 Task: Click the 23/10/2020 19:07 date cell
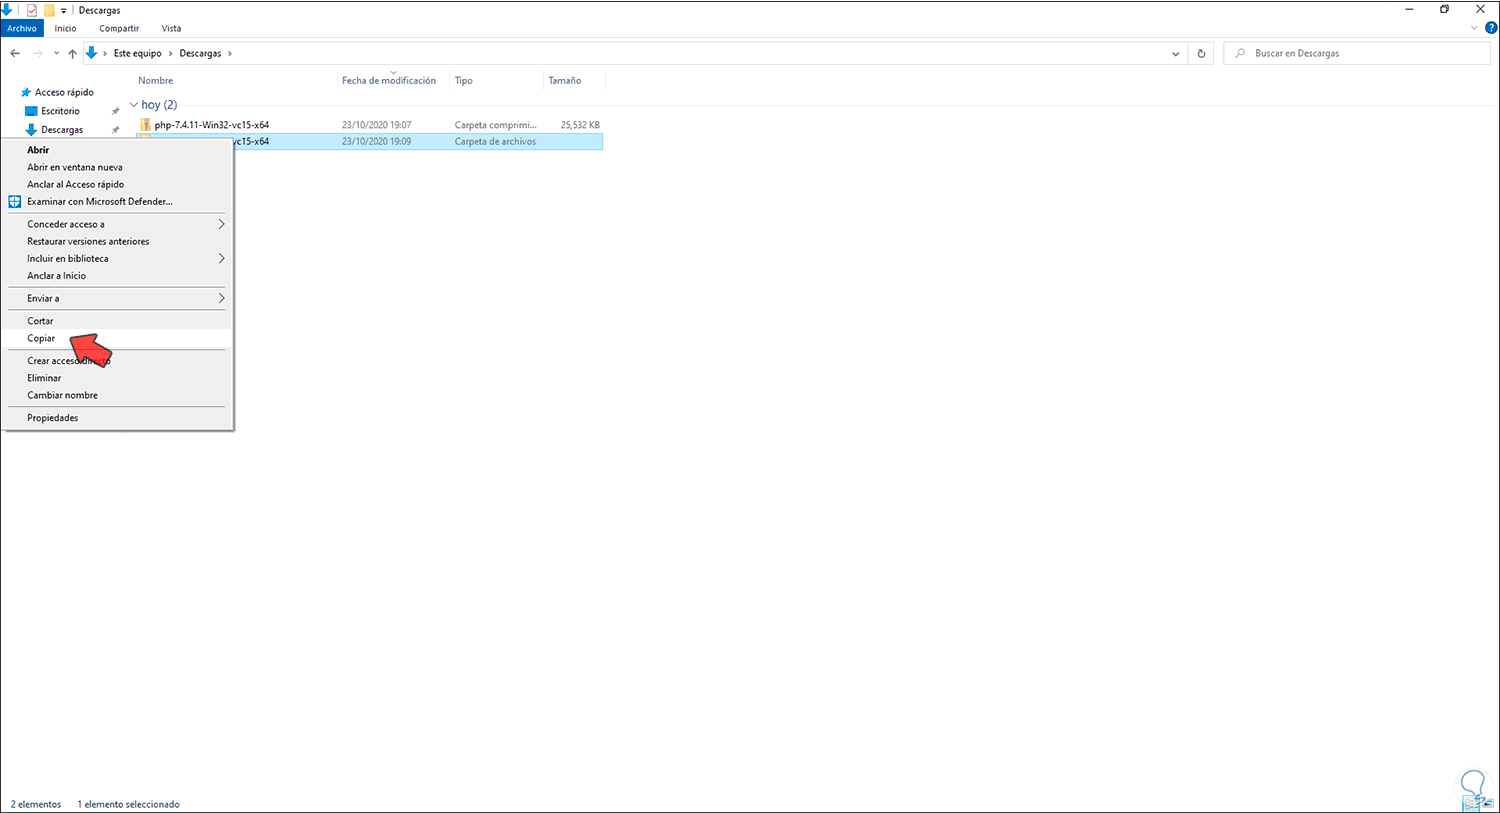tap(376, 125)
